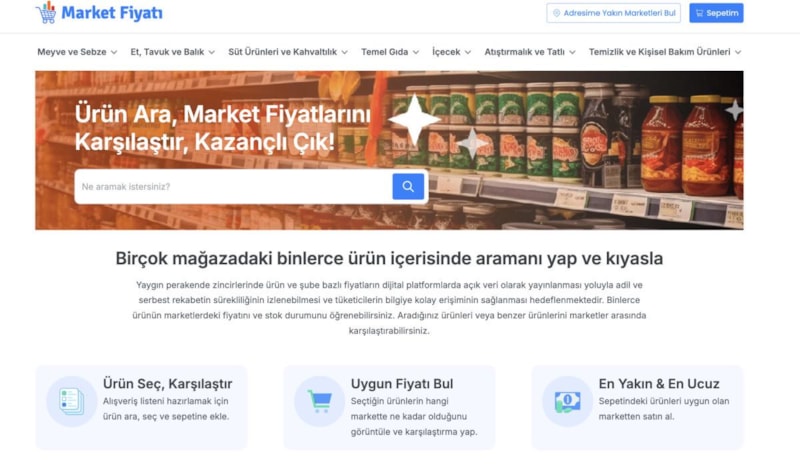Click the green cart icon beside Uygun Fiyatı Bul

click(x=319, y=401)
